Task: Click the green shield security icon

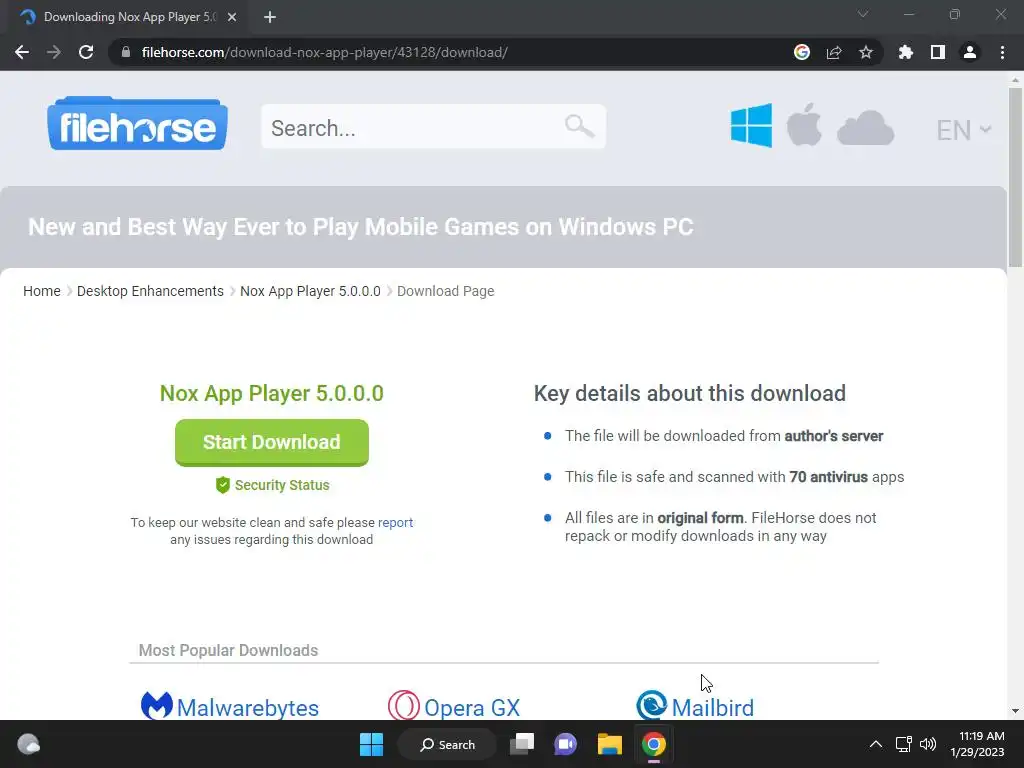Action: coord(223,485)
